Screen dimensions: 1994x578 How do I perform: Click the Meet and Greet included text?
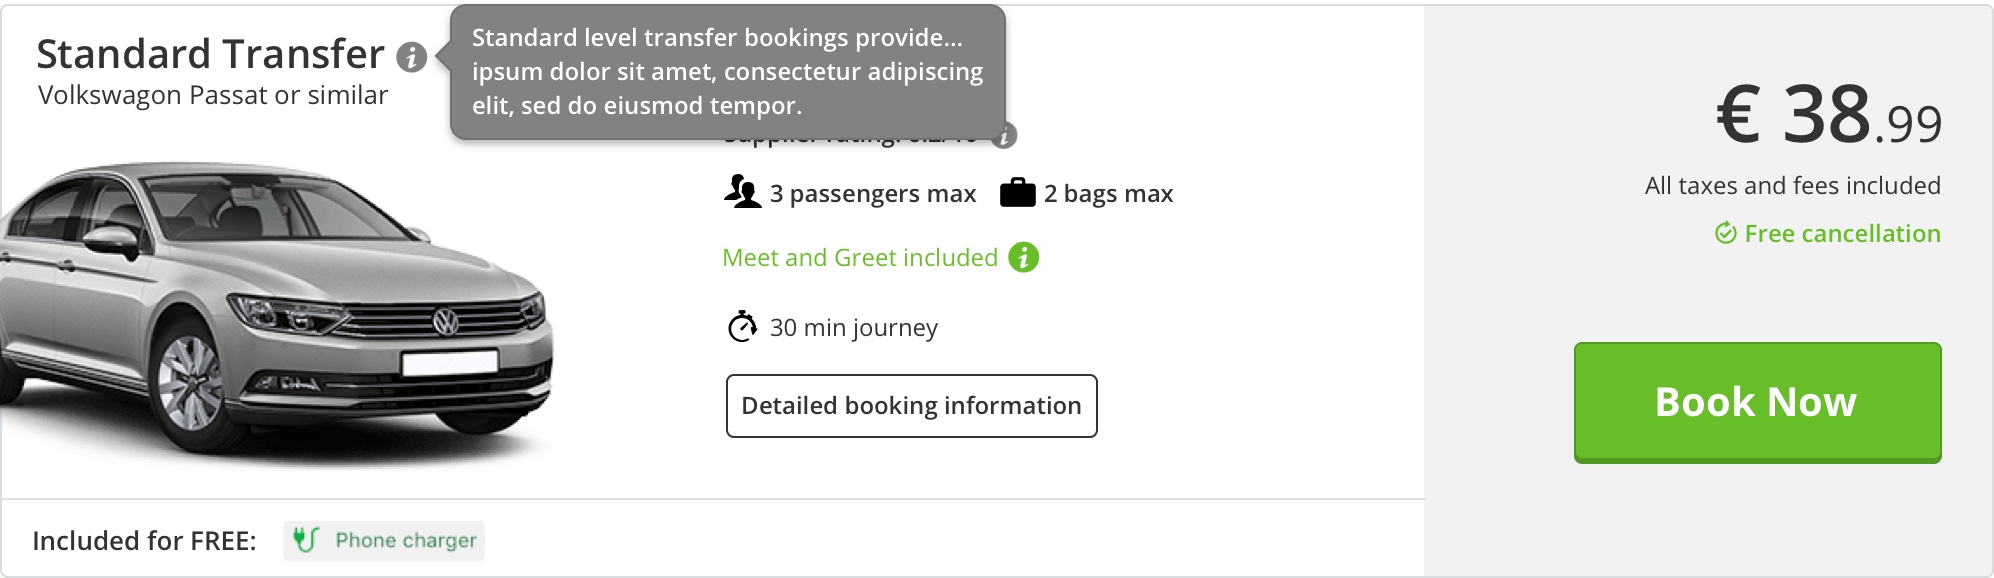click(x=860, y=257)
